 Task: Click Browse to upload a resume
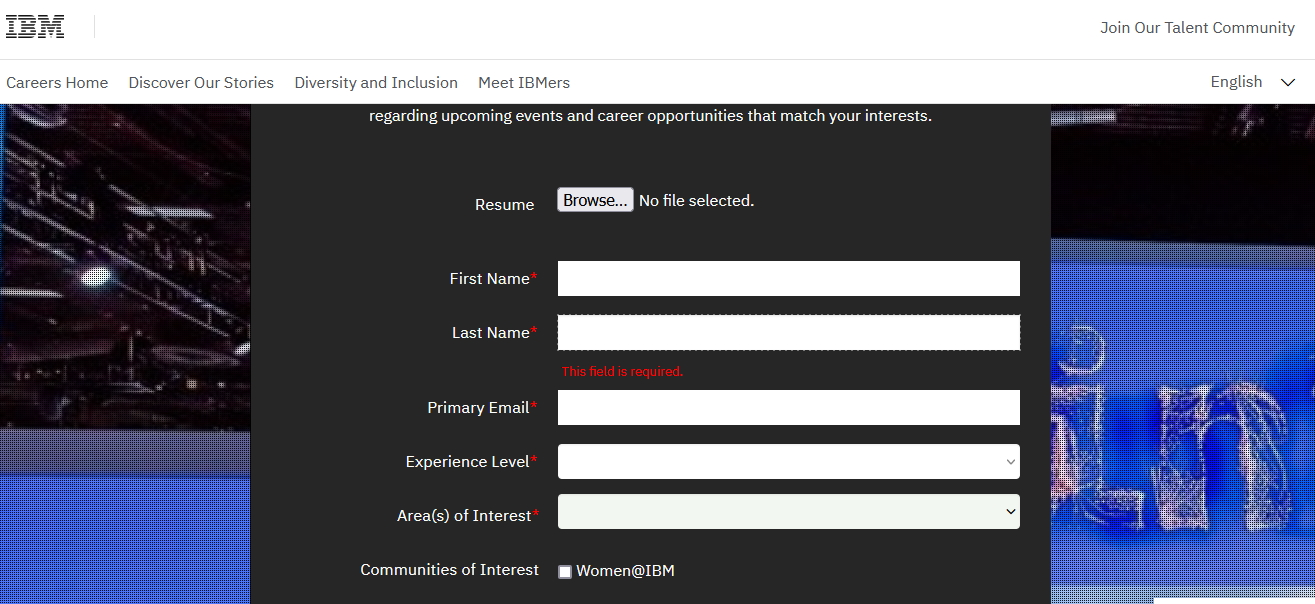(x=595, y=200)
